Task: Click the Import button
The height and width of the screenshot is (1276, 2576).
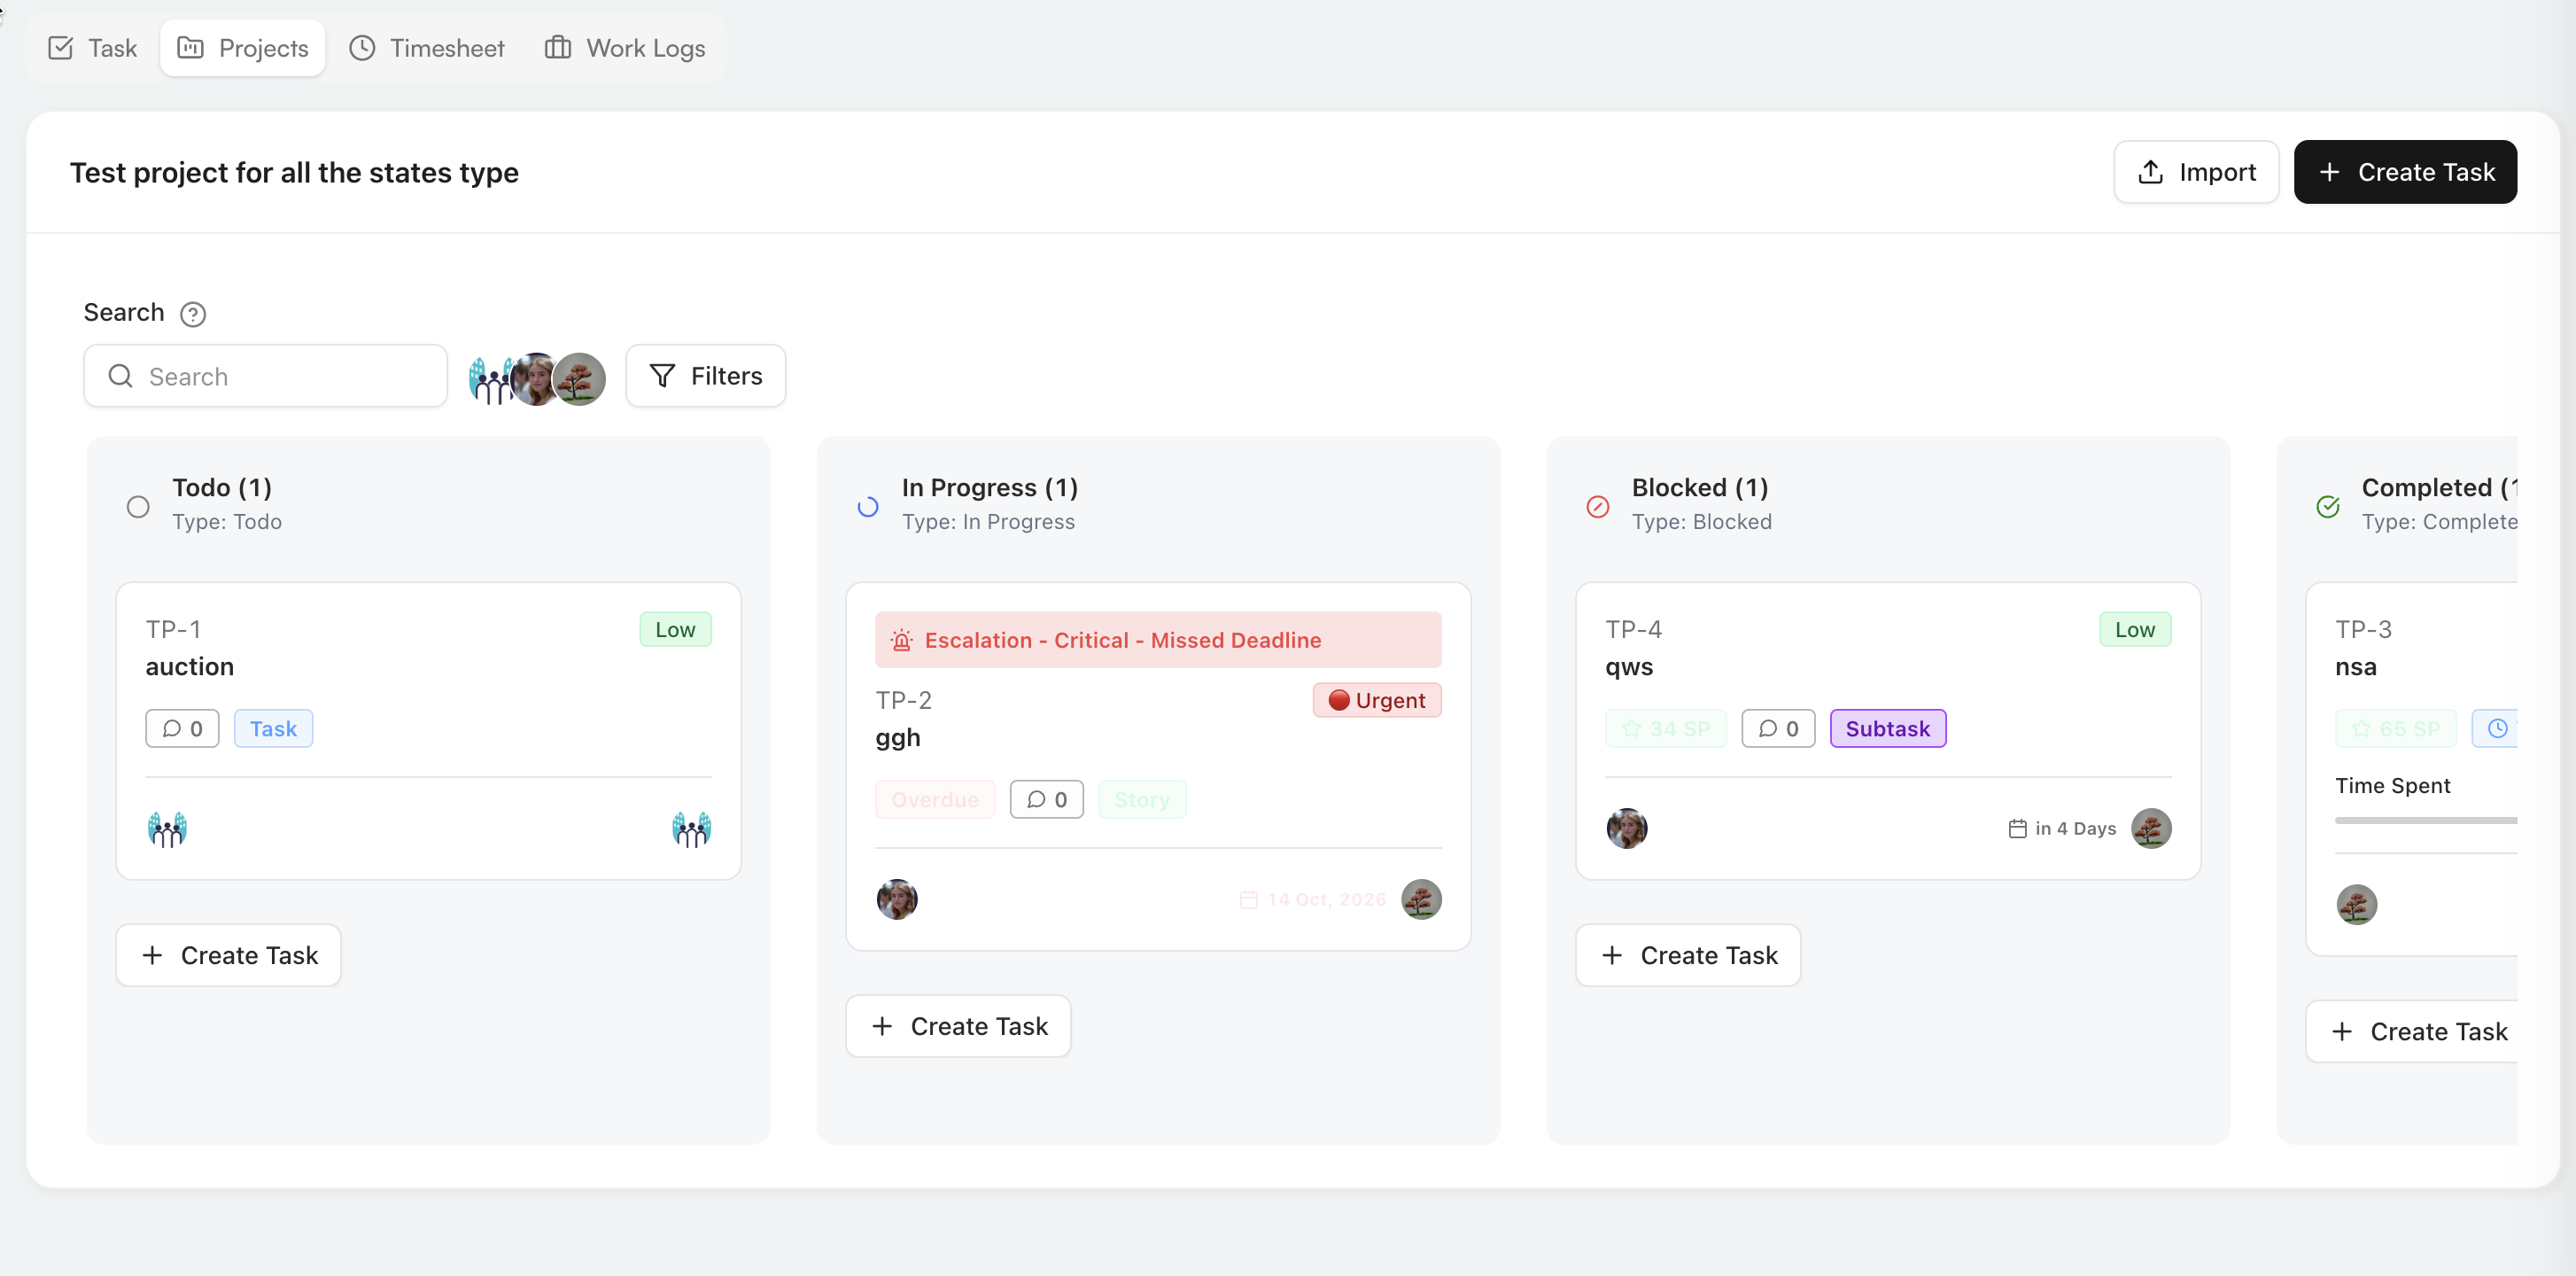Action: (x=2196, y=172)
